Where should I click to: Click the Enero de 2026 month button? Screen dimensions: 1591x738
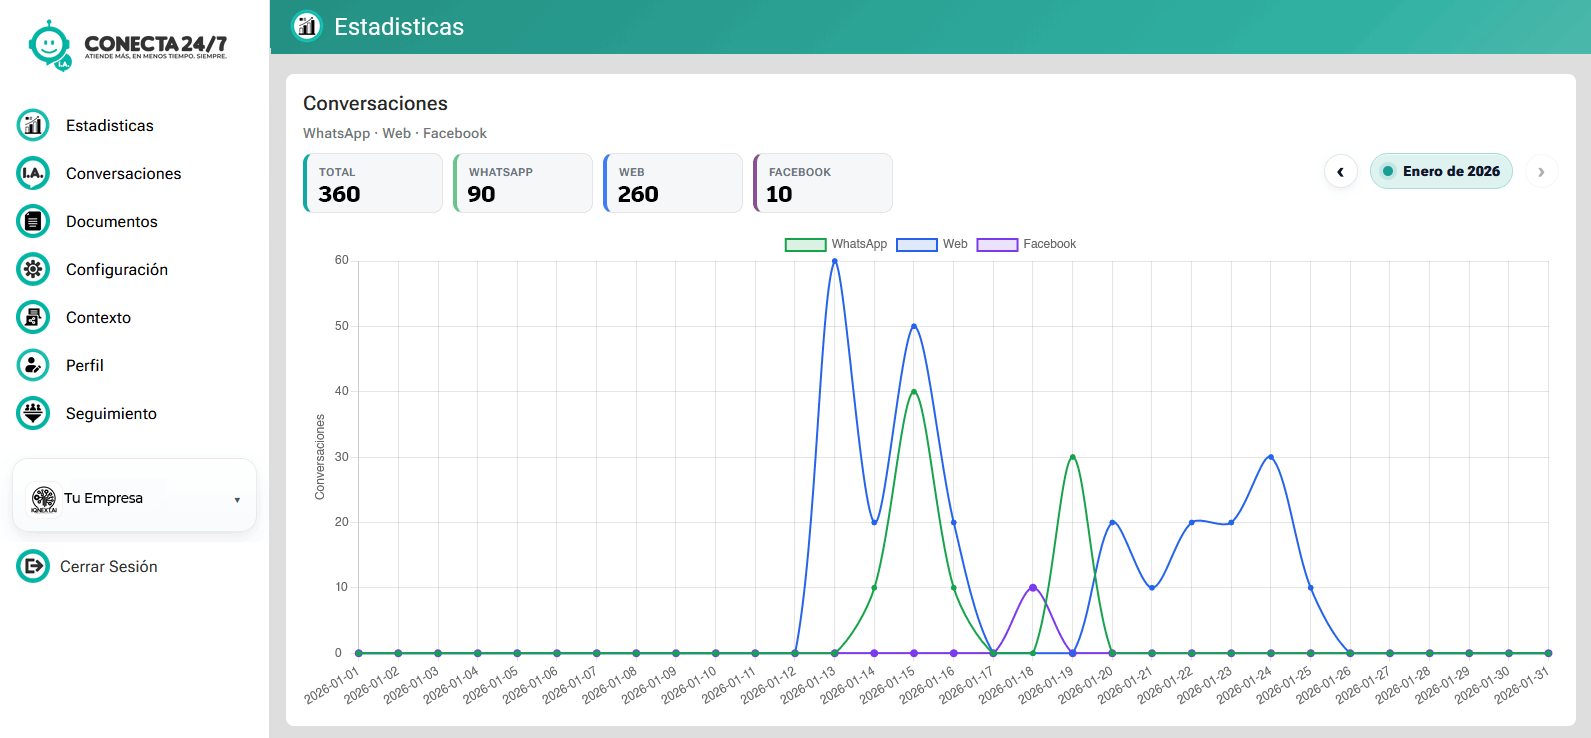1441,171
